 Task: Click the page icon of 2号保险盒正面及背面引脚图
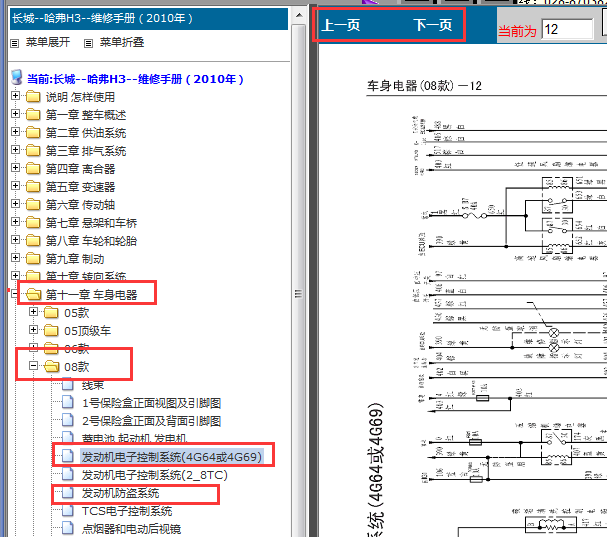pos(68,420)
